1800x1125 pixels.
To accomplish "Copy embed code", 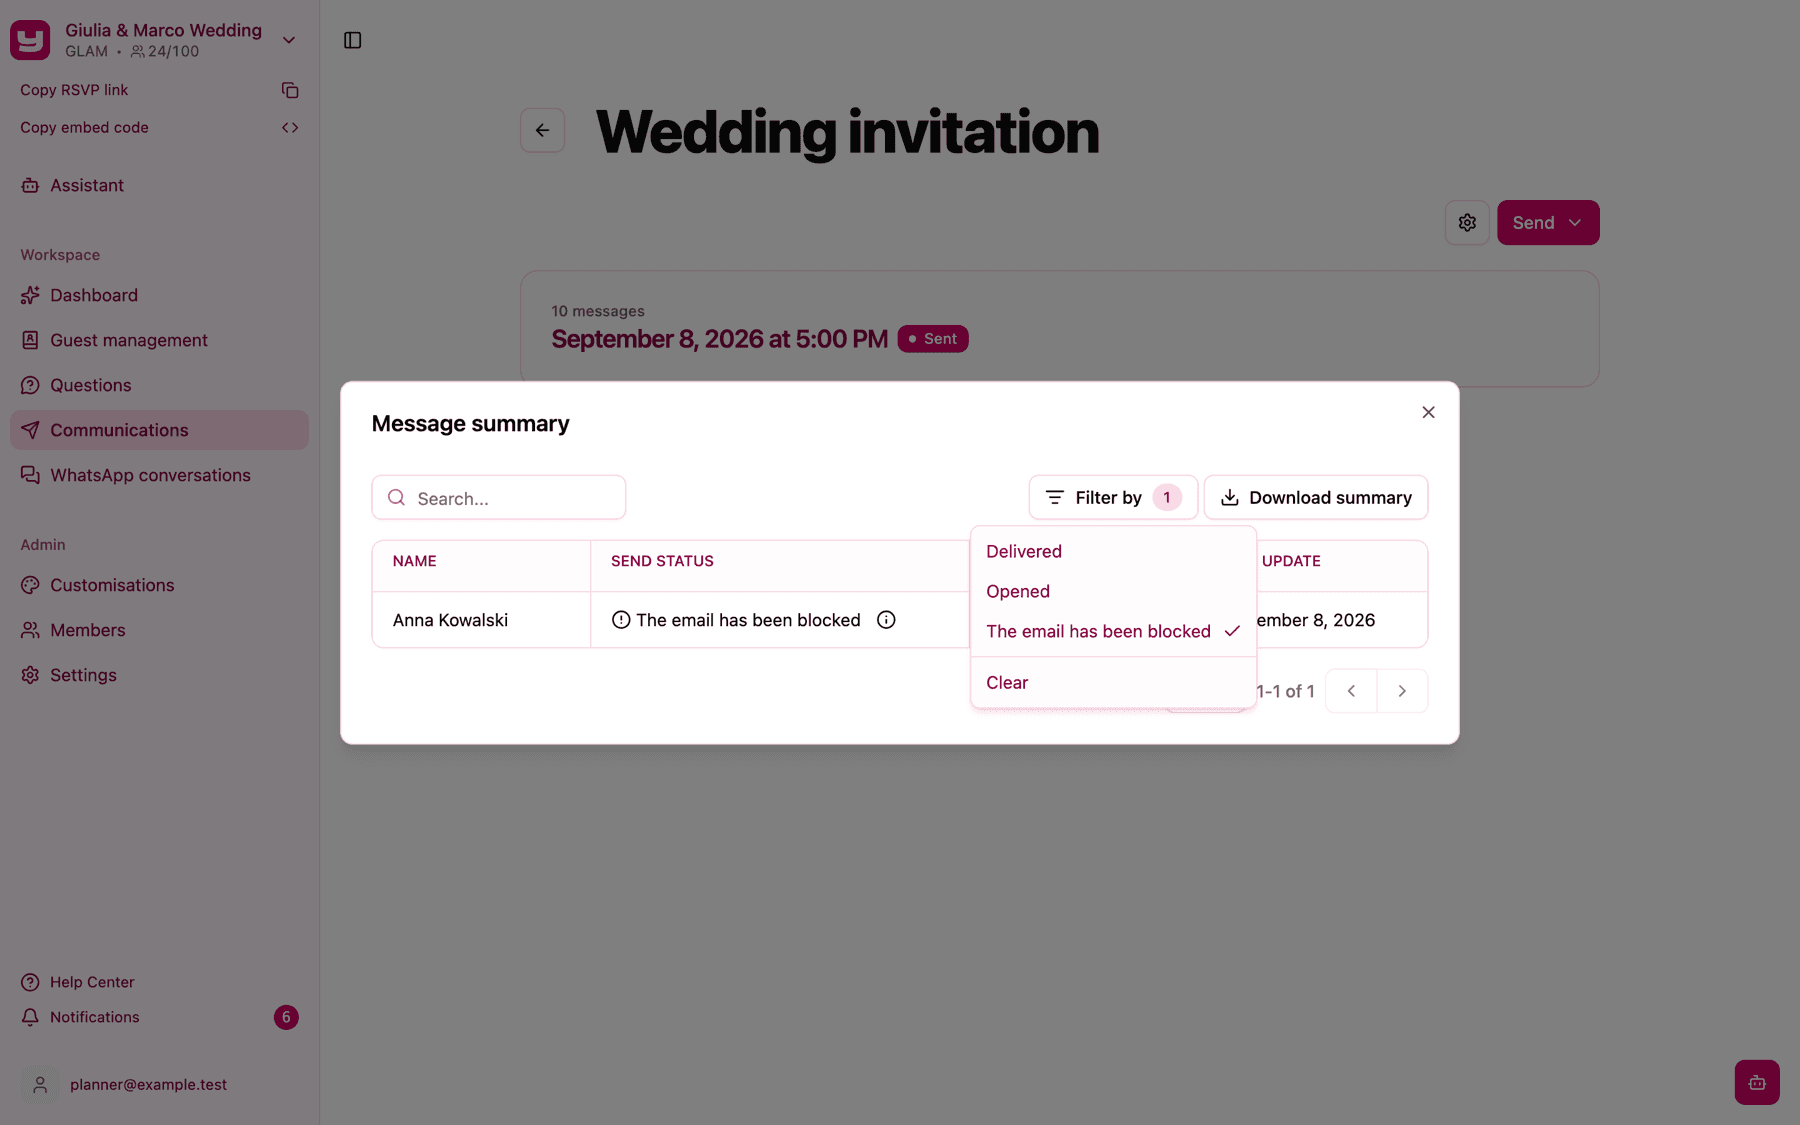I will (x=160, y=128).
